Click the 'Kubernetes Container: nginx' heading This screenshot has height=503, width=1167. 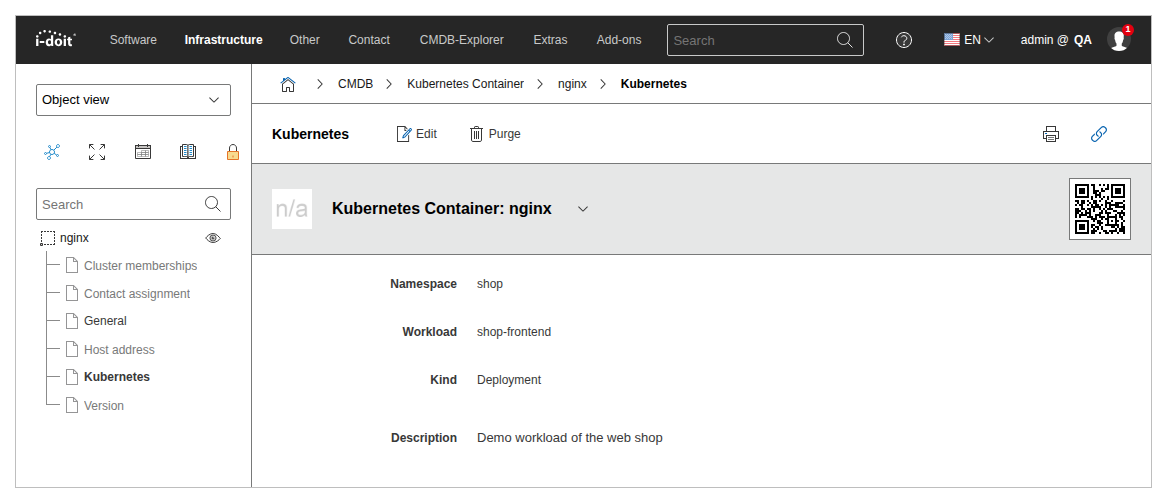[442, 209]
